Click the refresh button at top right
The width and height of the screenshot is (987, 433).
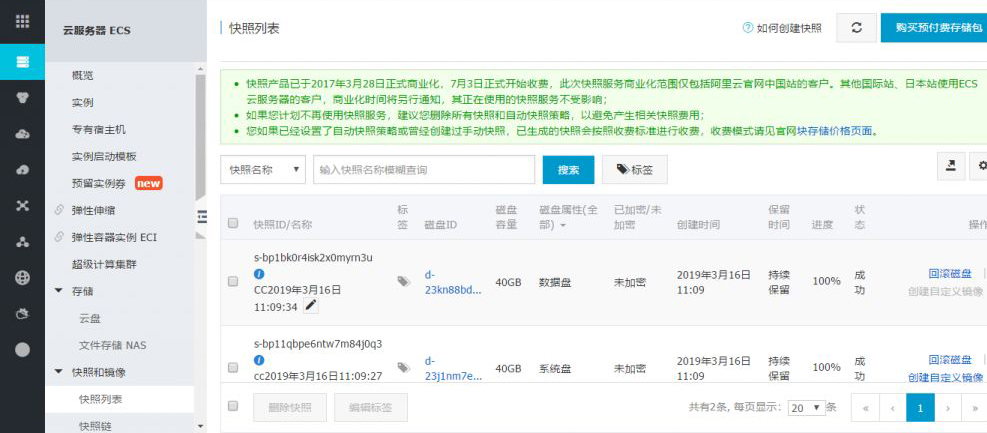point(856,28)
